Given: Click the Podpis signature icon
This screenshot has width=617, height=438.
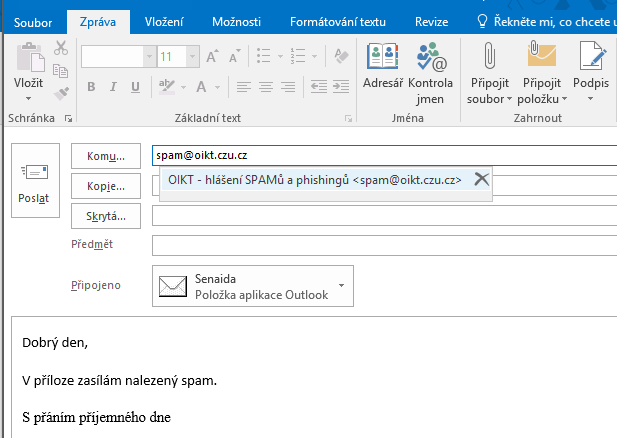Looking at the screenshot, I should coord(593,55).
